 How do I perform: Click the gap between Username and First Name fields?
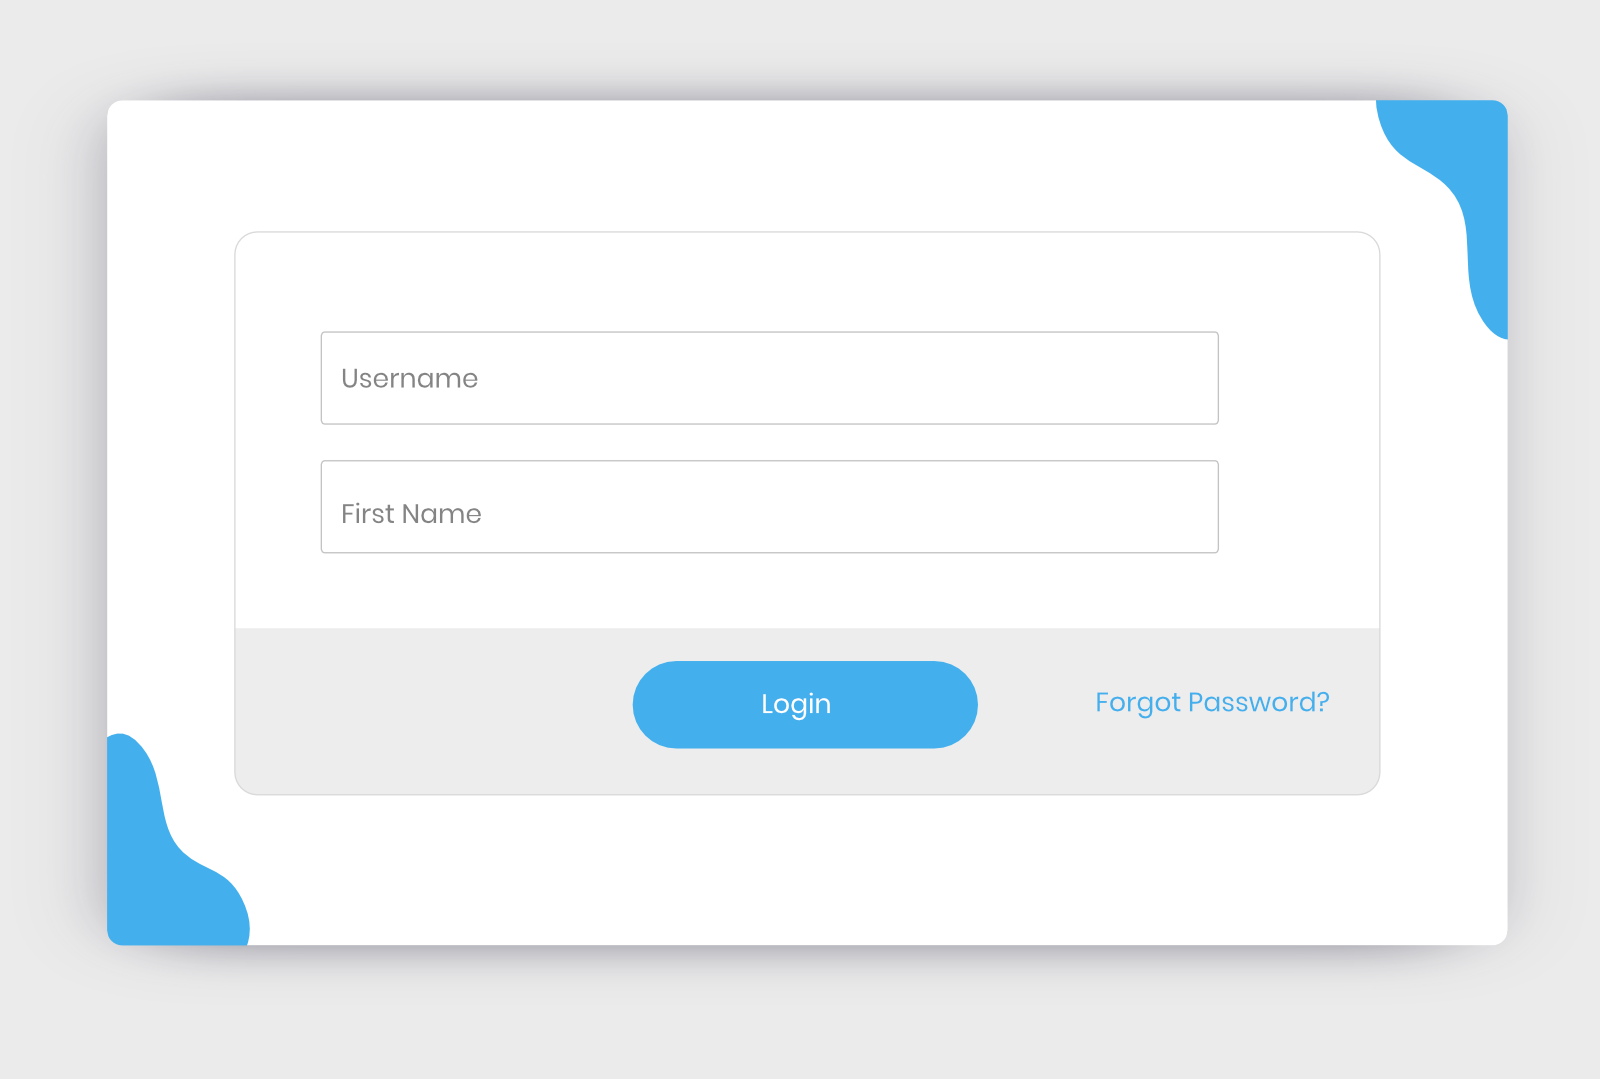769,442
